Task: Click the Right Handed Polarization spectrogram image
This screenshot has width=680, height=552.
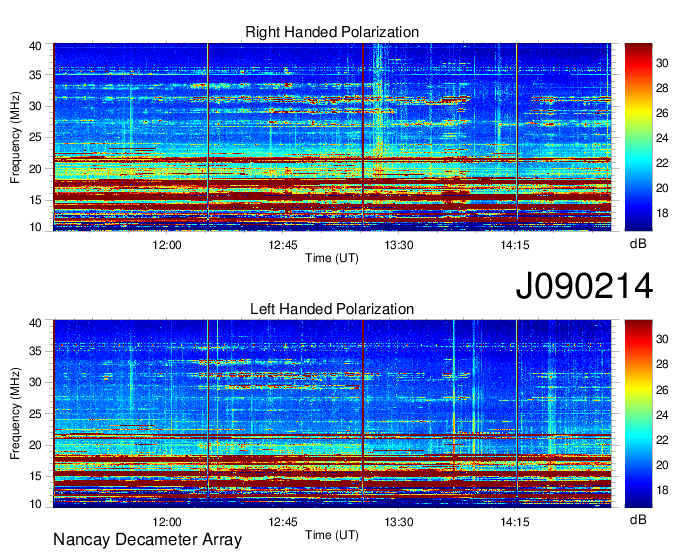Action: coord(332,137)
